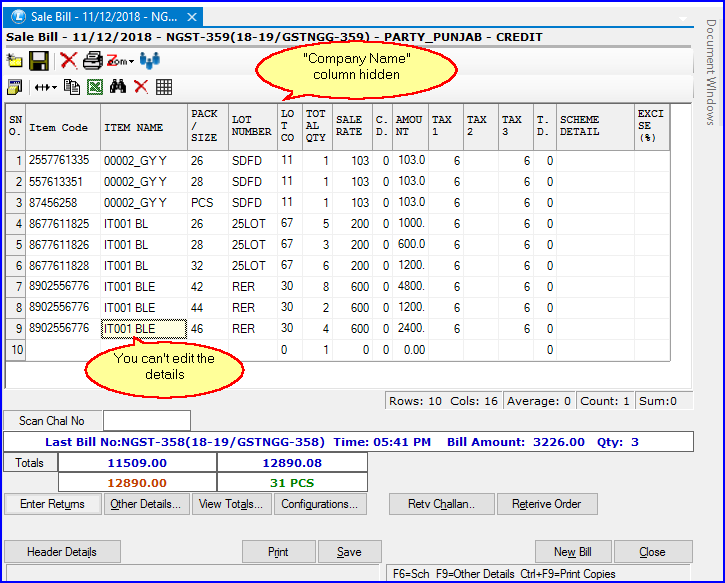This screenshot has height=583, width=725.
Task: Click item code cell 8677611828
Action: click(63, 266)
